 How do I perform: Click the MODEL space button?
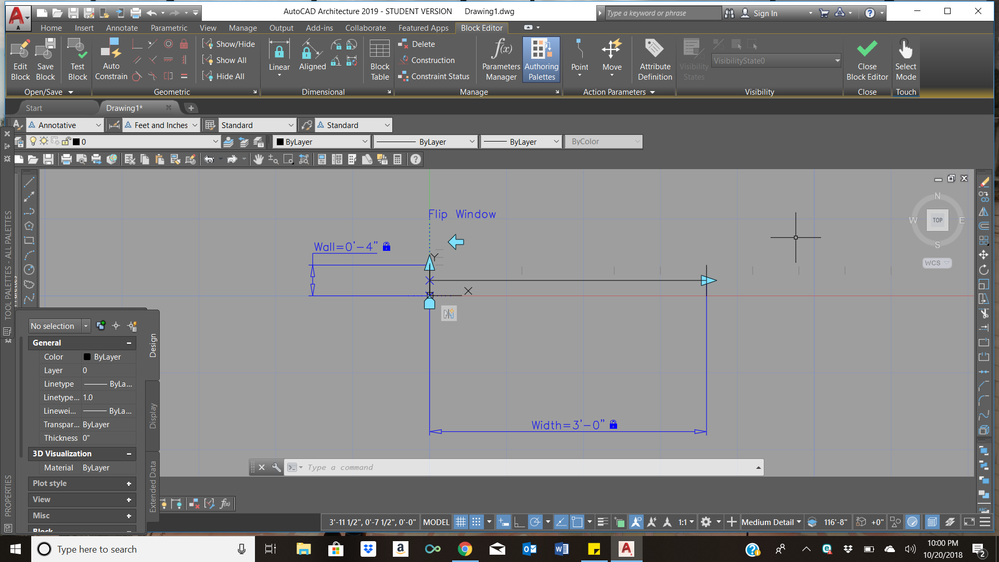click(436, 522)
